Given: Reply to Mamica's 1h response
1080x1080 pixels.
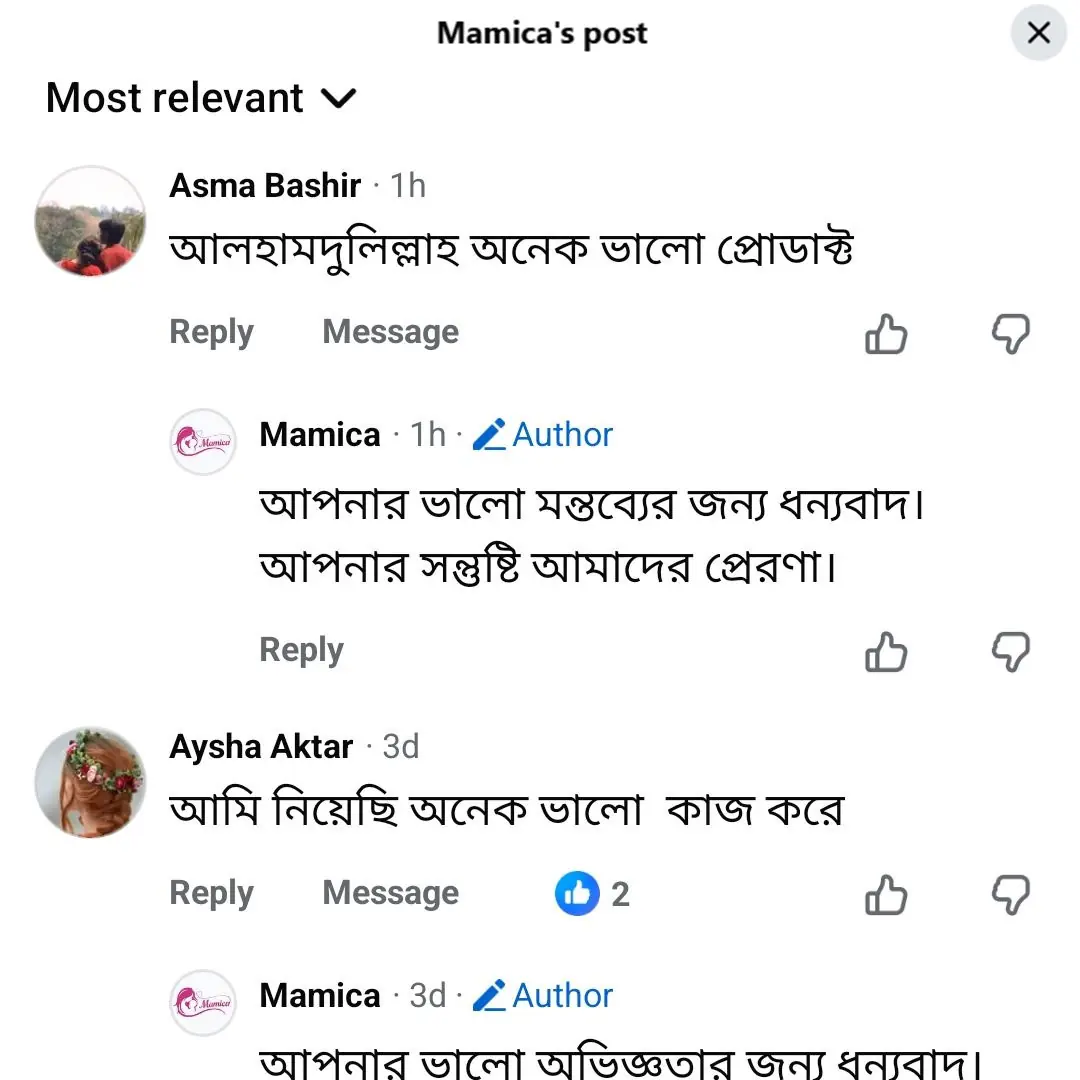Looking at the screenshot, I should click(301, 650).
